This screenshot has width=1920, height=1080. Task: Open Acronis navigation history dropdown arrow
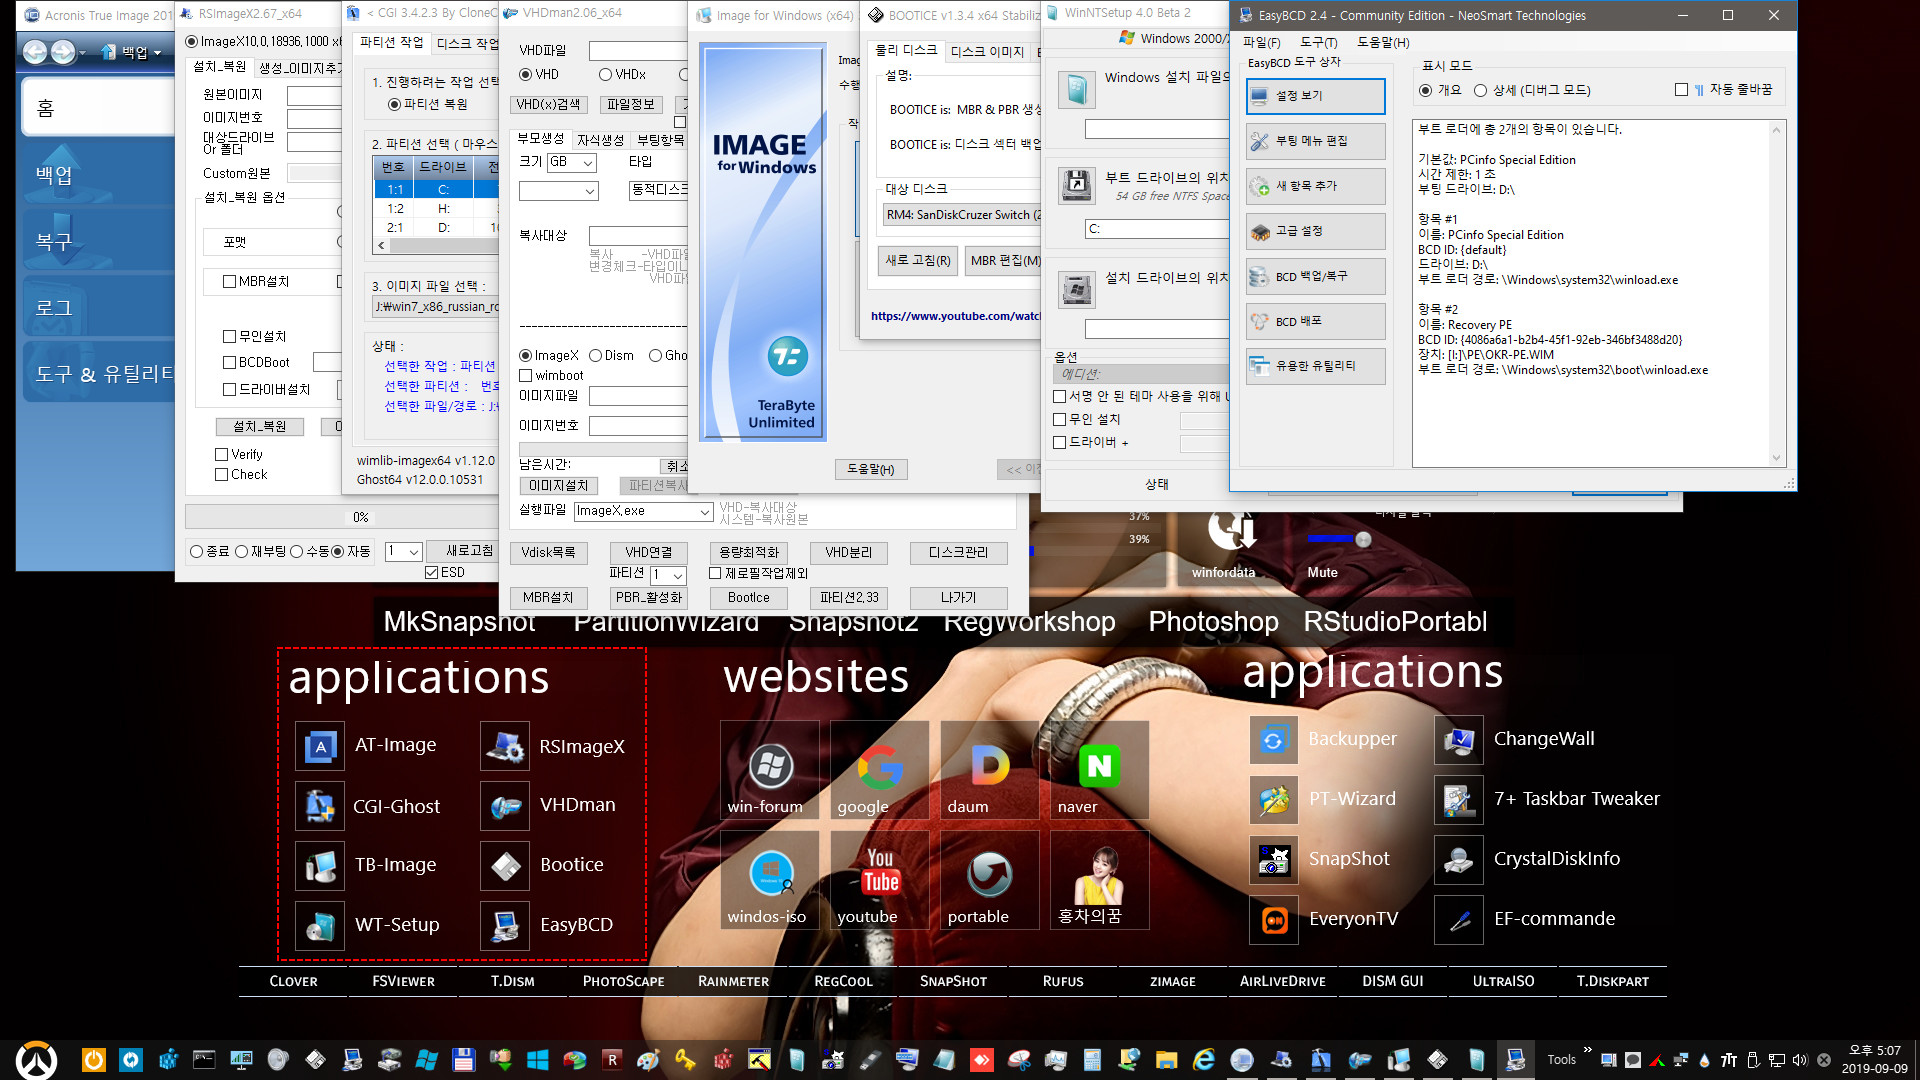click(x=82, y=52)
